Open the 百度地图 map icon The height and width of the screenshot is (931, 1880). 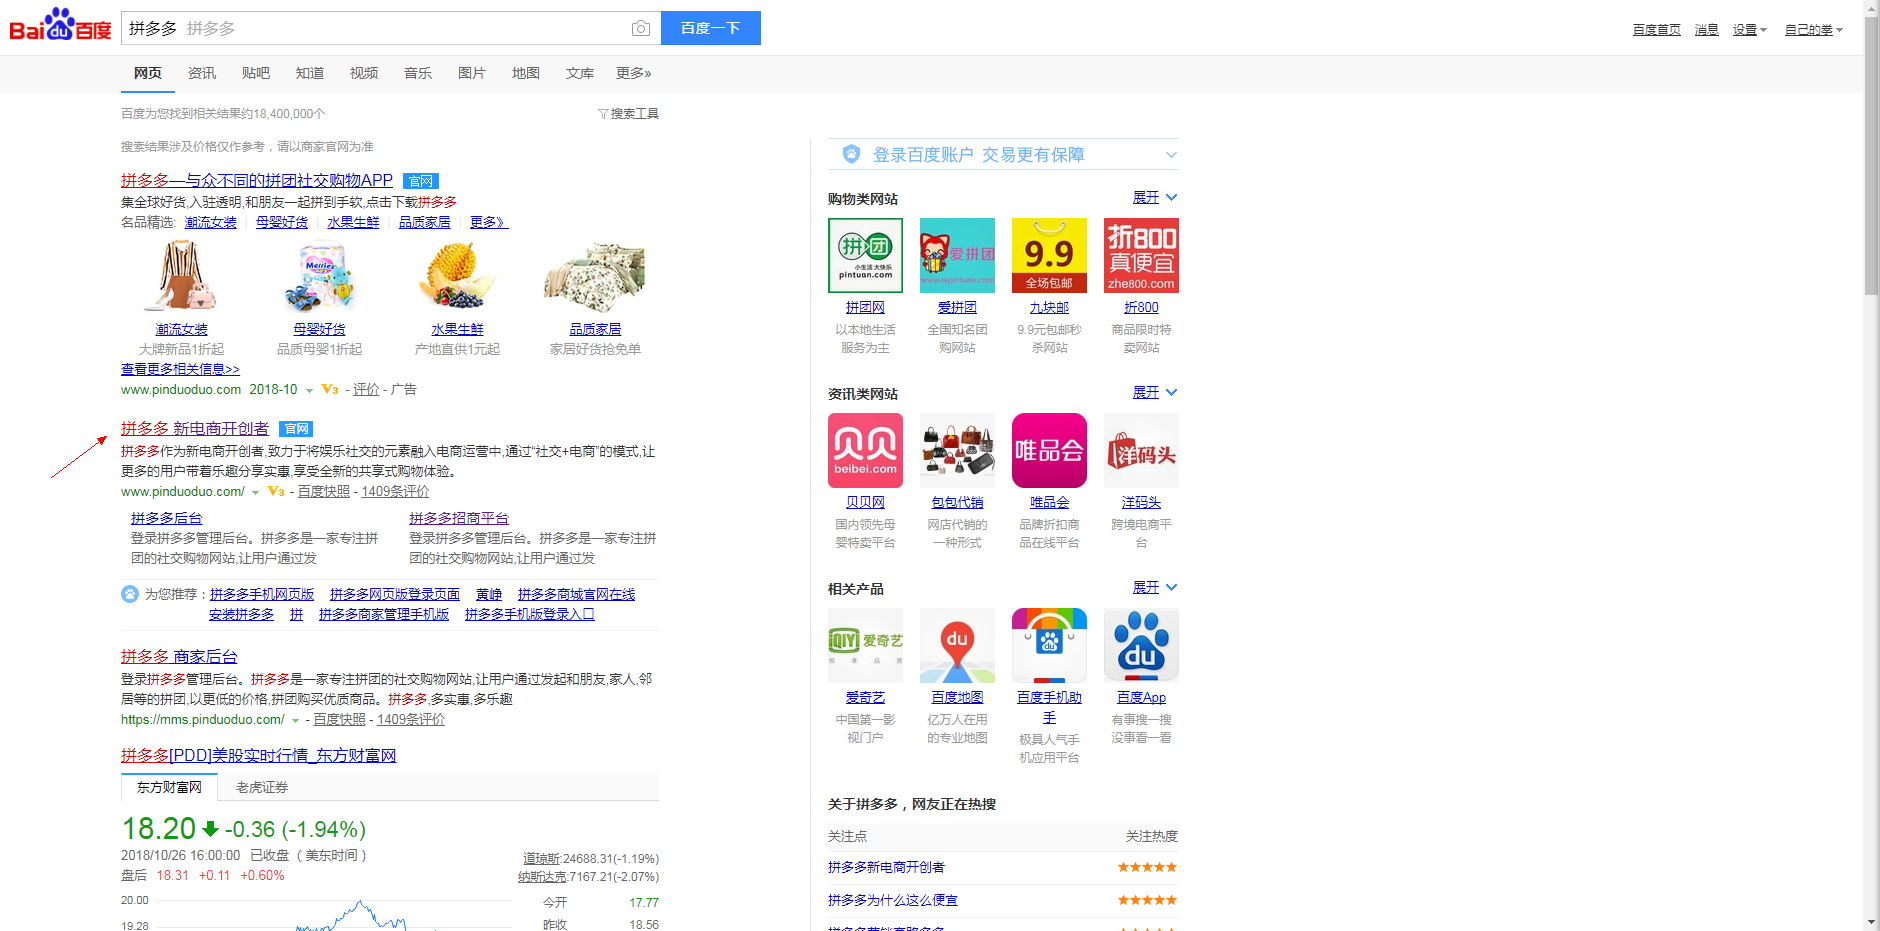click(957, 645)
